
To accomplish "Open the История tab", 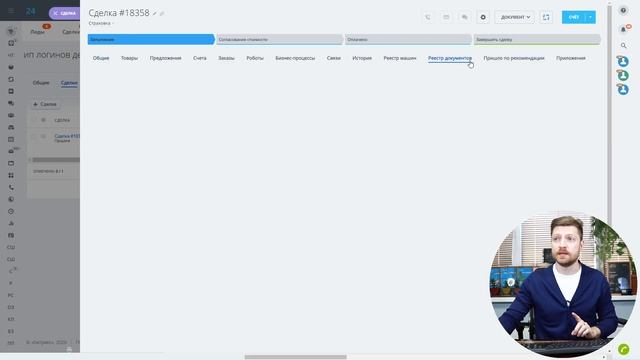I will coord(362,58).
